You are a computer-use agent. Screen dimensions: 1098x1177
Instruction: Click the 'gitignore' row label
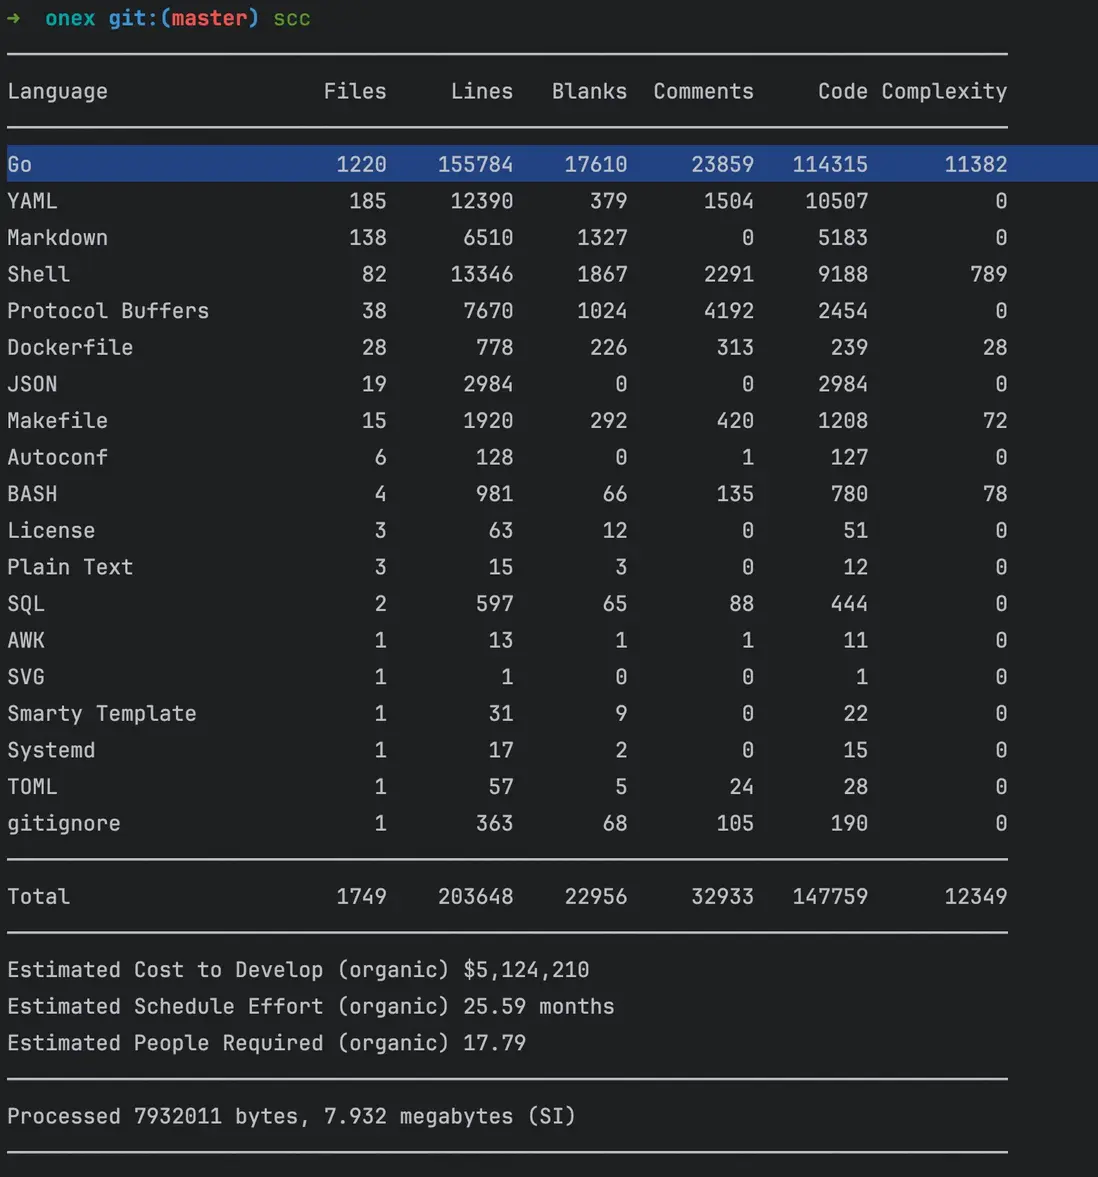pyautogui.click(x=64, y=824)
